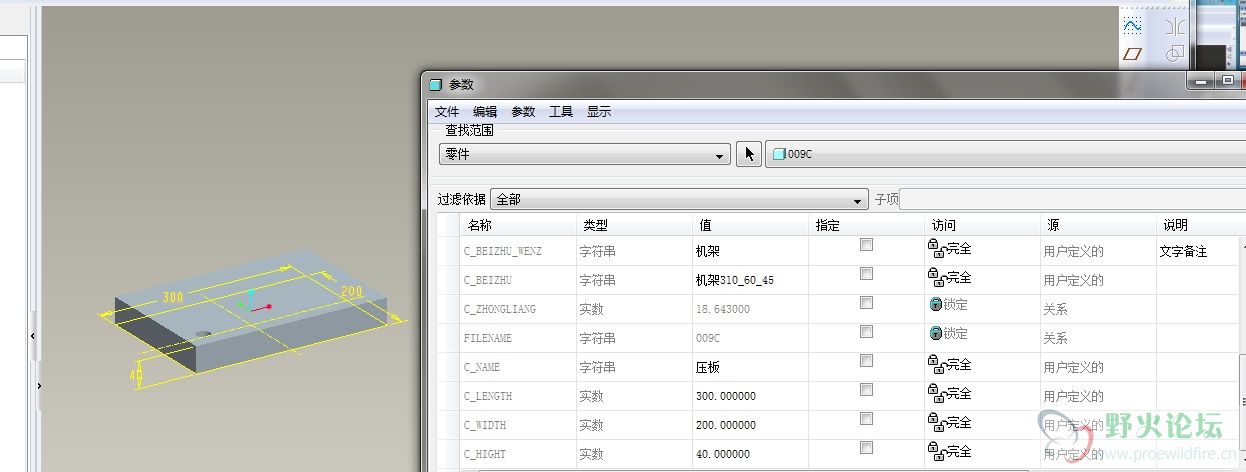Pick the merge/intersect tool icon

tap(1175, 53)
